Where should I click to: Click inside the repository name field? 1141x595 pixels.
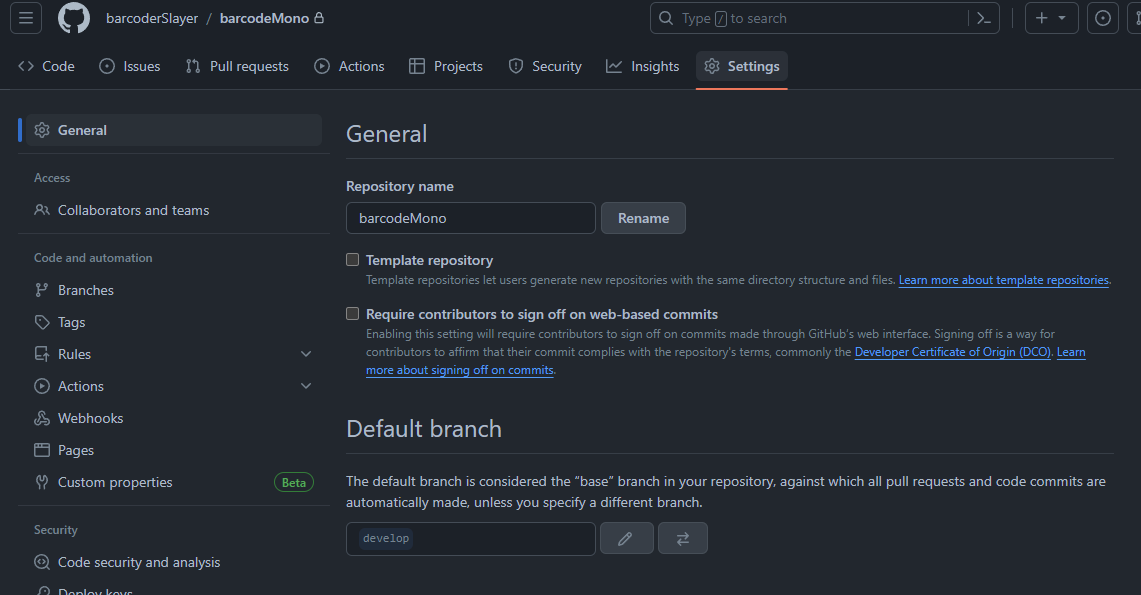click(470, 218)
